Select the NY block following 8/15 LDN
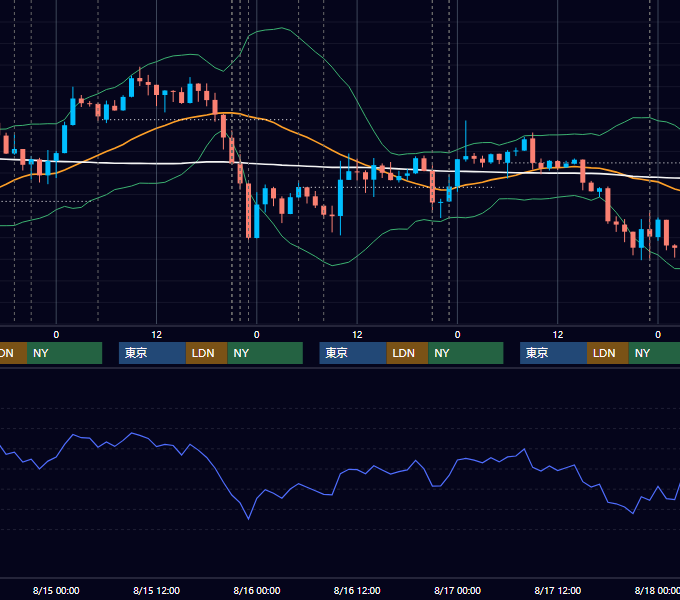This screenshot has width=680, height=600. 265,353
